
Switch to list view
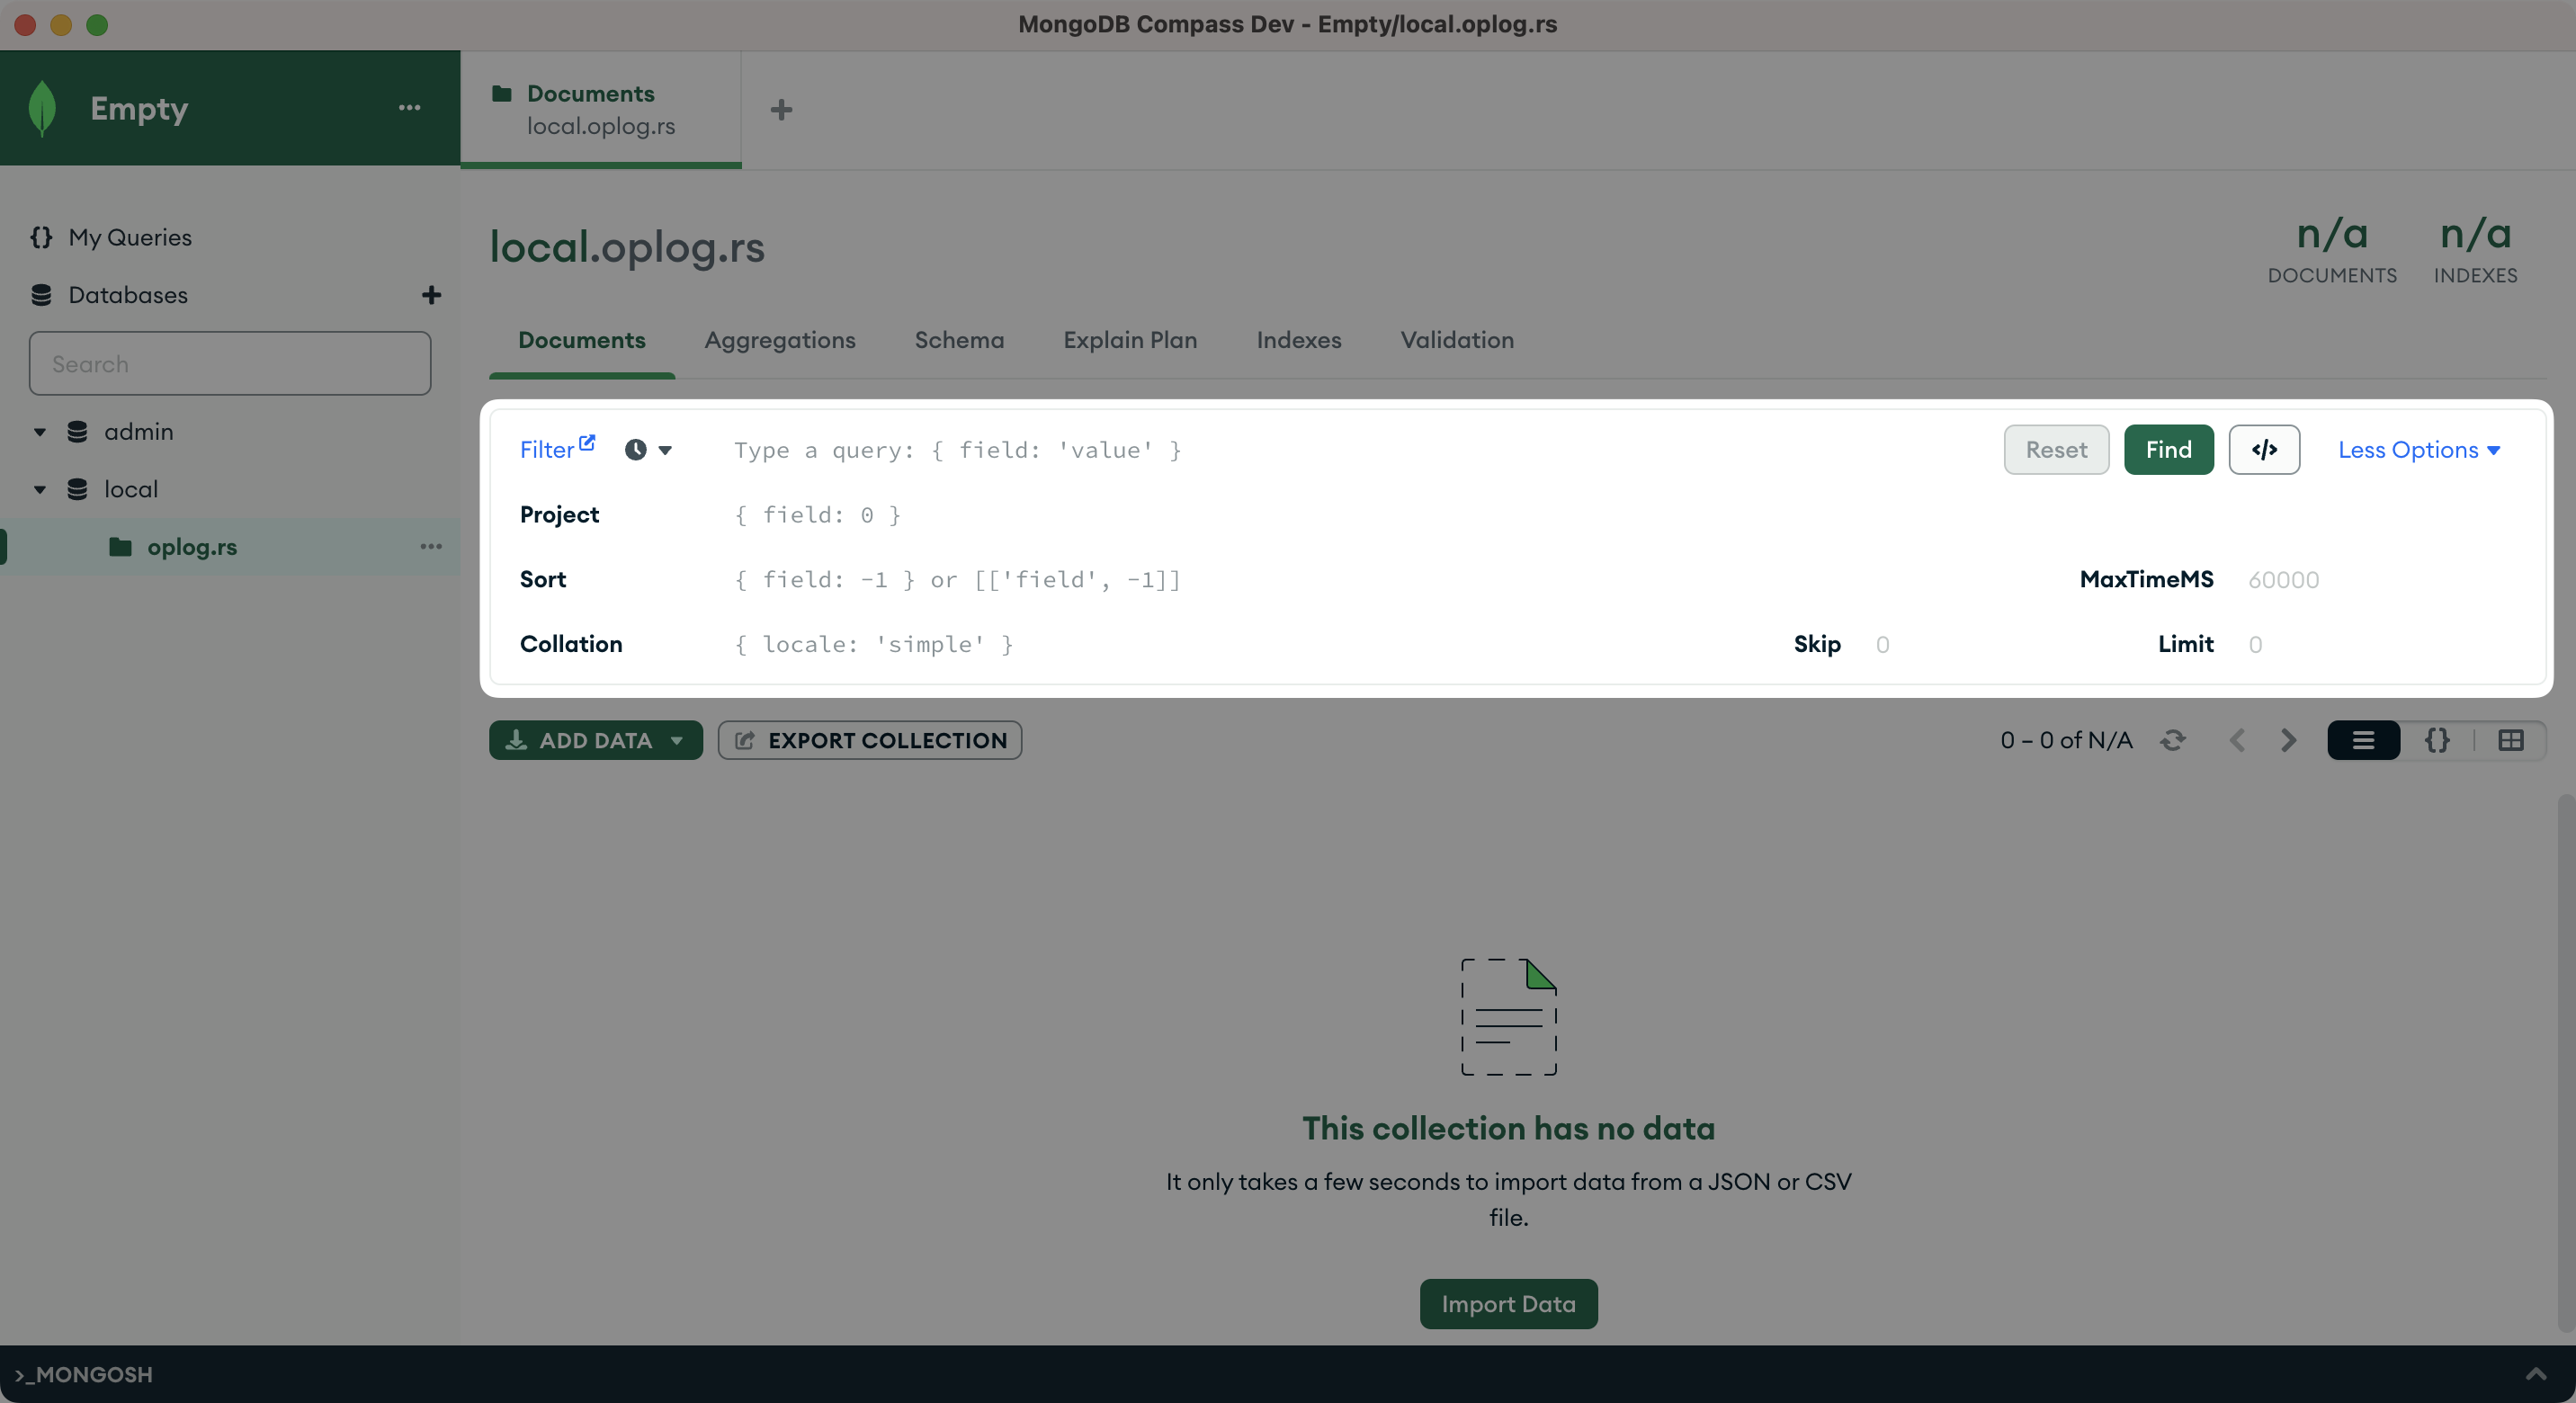[2363, 740]
